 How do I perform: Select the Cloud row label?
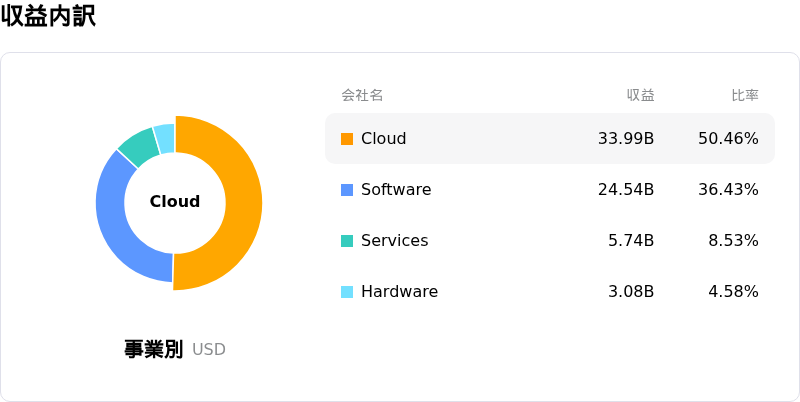pos(384,139)
